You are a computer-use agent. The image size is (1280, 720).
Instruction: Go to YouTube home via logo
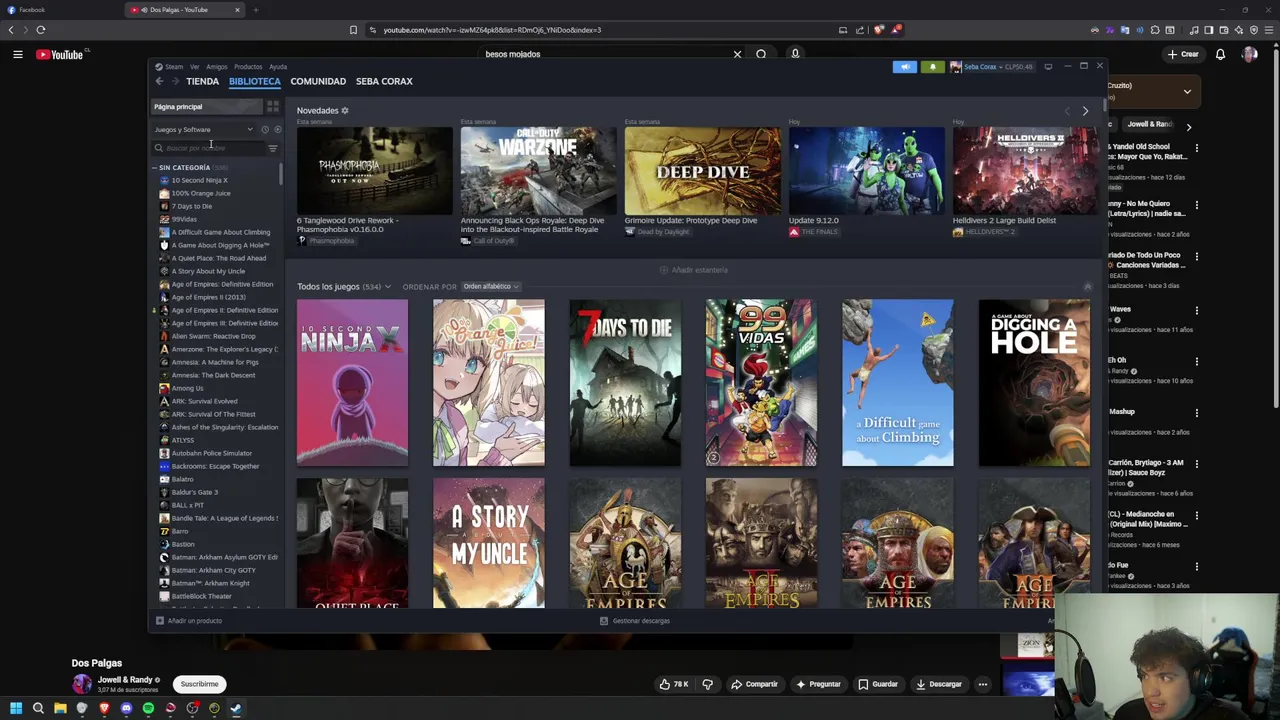tap(60, 55)
